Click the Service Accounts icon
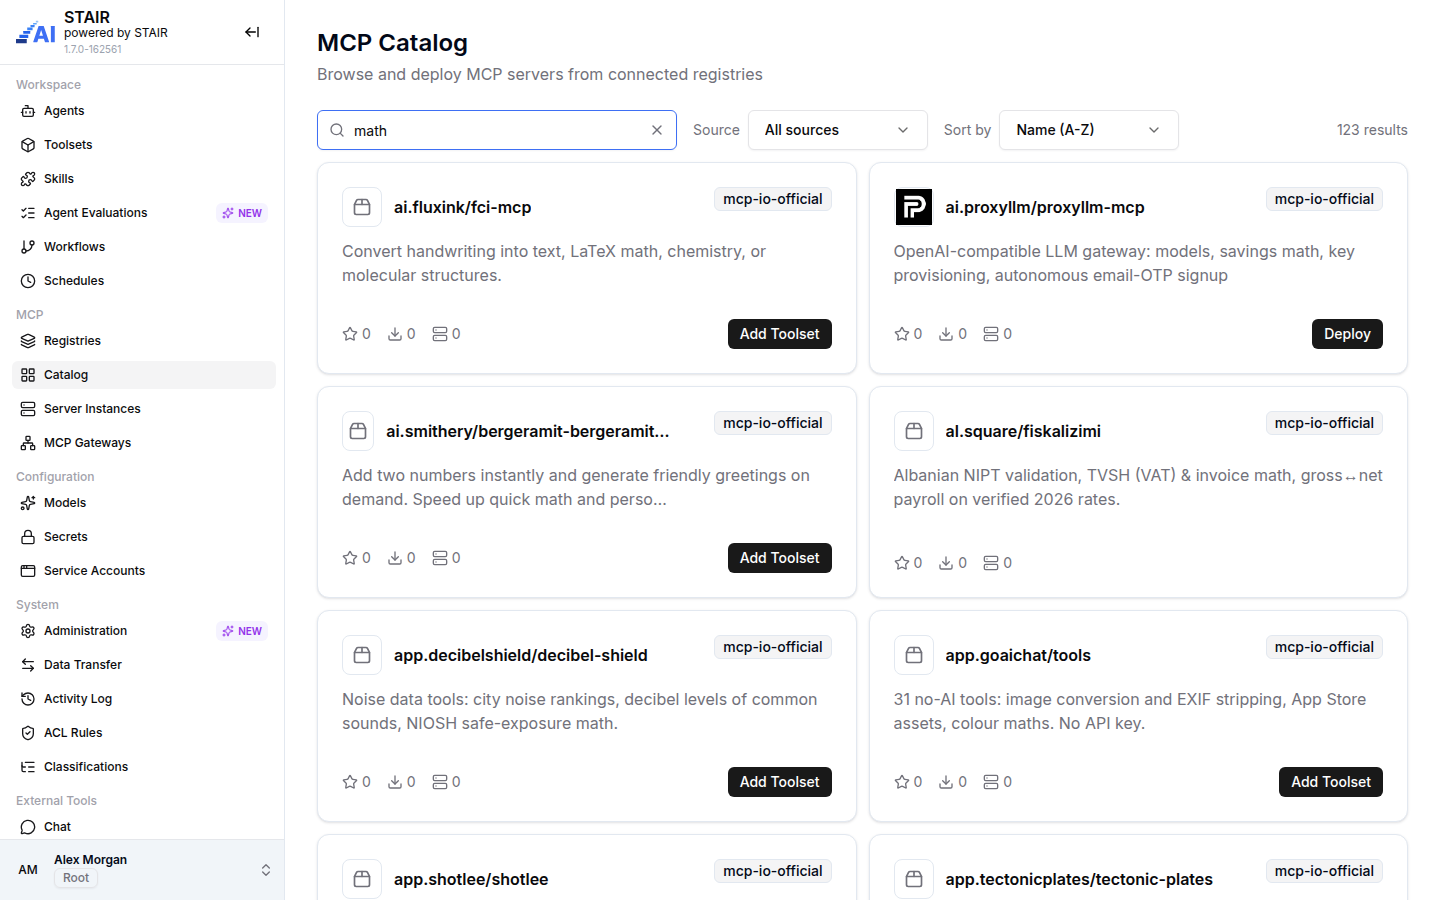Image resolution: width=1440 pixels, height=900 pixels. coord(28,571)
